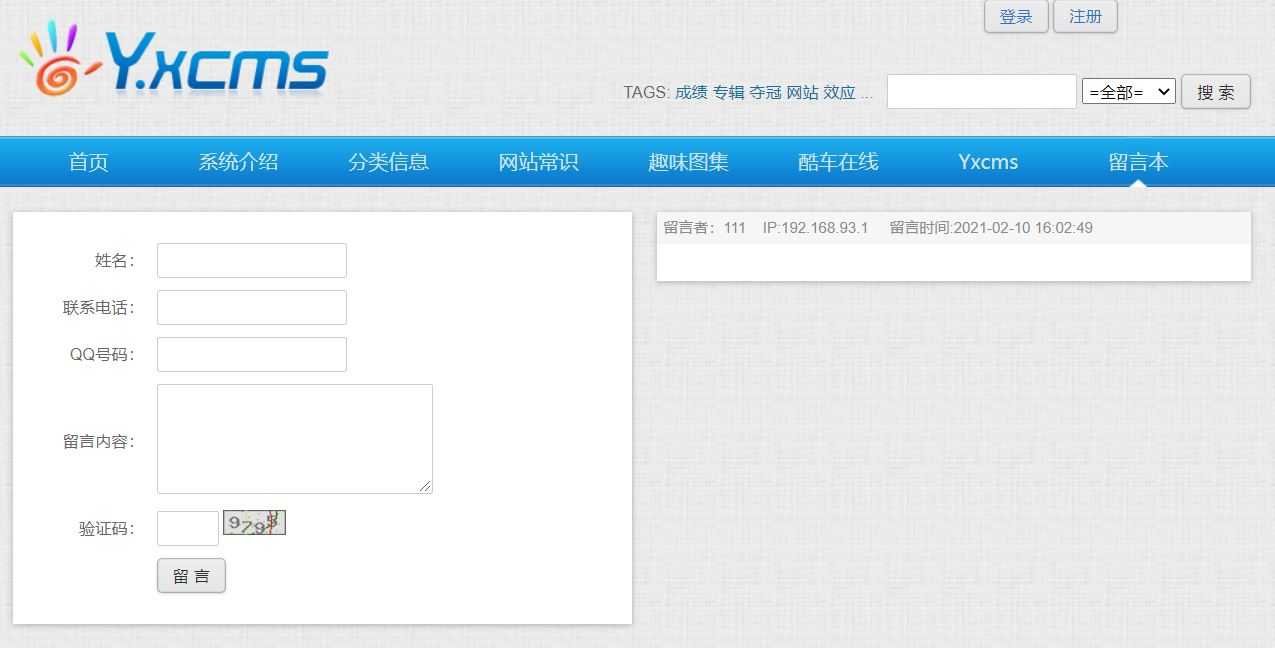1275x648 pixels.
Task: Click the 注册 register button
Action: (x=1085, y=17)
